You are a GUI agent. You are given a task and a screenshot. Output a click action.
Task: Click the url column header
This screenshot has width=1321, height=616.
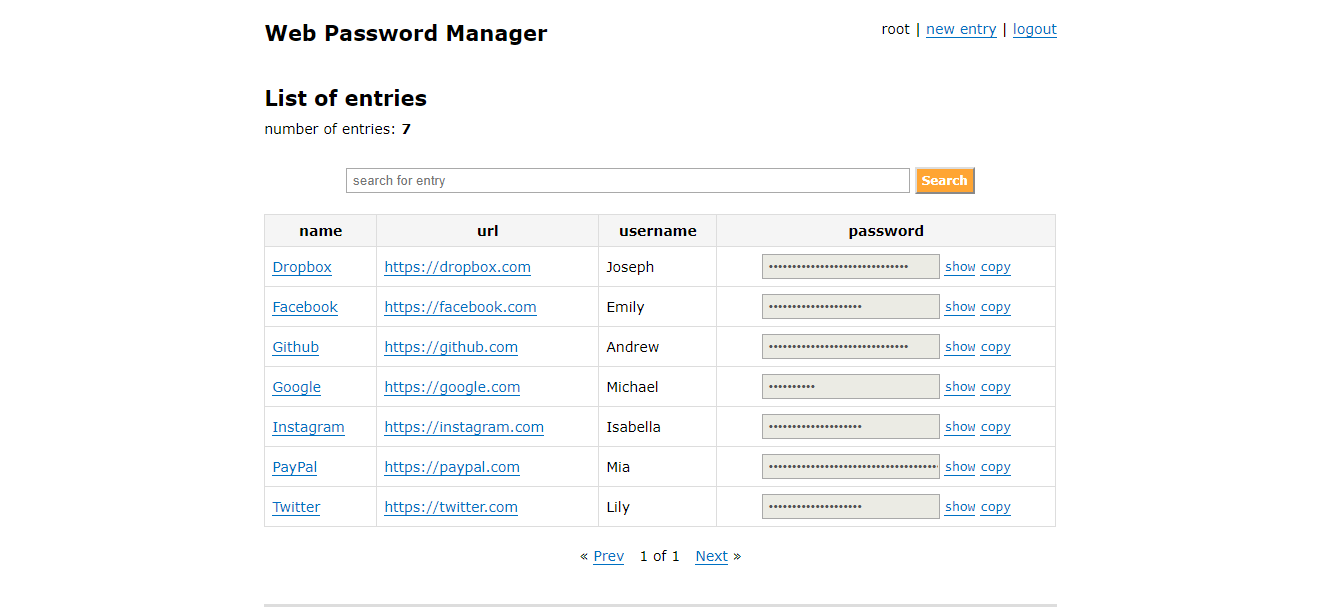click(488, 231)
